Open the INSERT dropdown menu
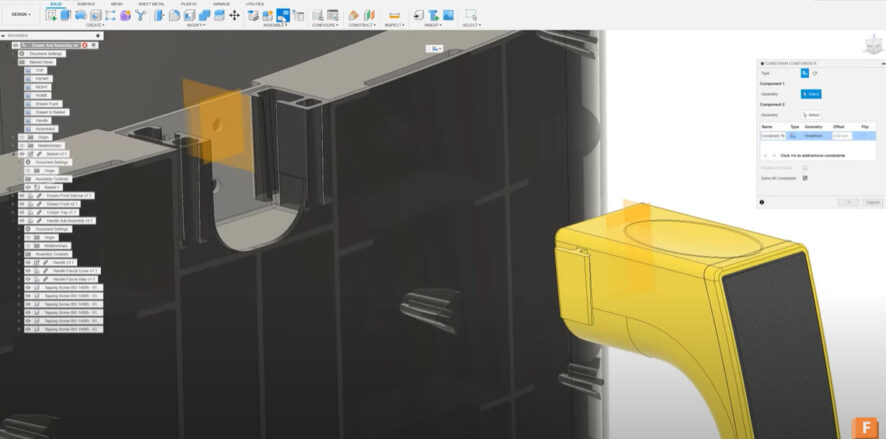886x439 pixels. [433, 25]
